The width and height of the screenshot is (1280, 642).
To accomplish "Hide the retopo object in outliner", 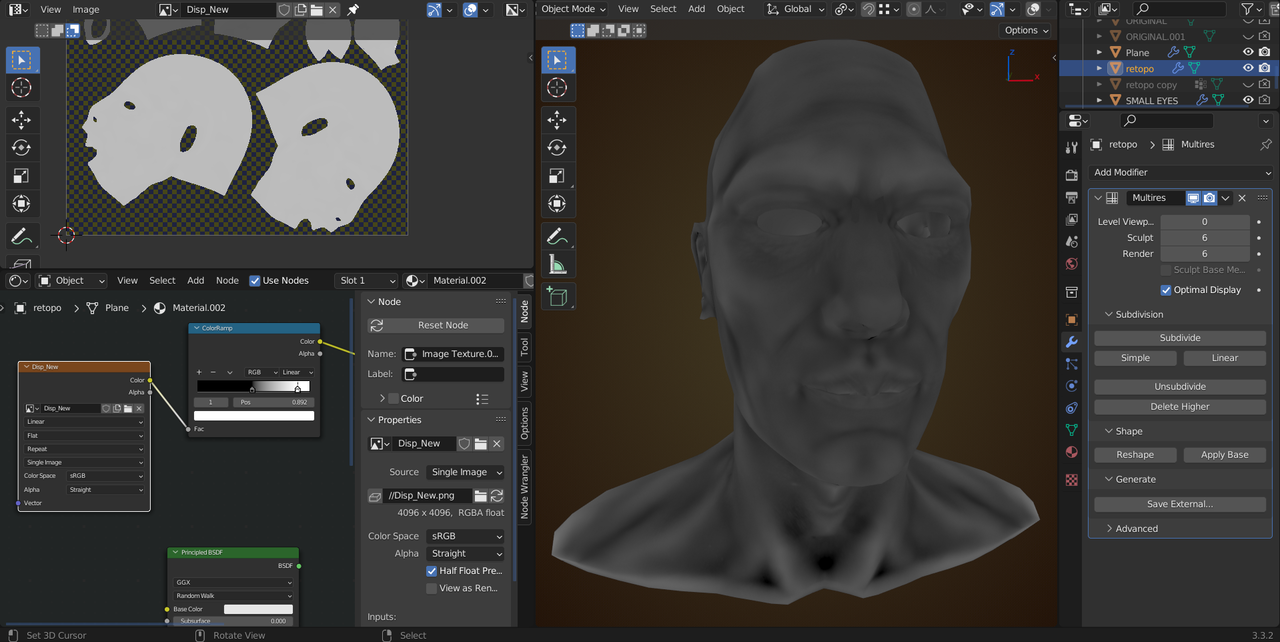I will pos(1248,68).
